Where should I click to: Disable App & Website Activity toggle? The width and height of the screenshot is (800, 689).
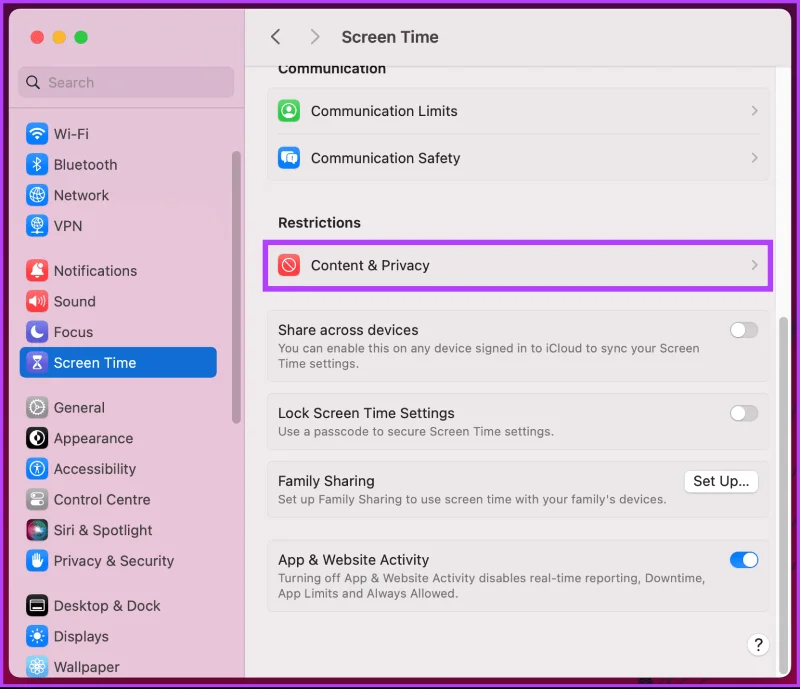(744, 560)
